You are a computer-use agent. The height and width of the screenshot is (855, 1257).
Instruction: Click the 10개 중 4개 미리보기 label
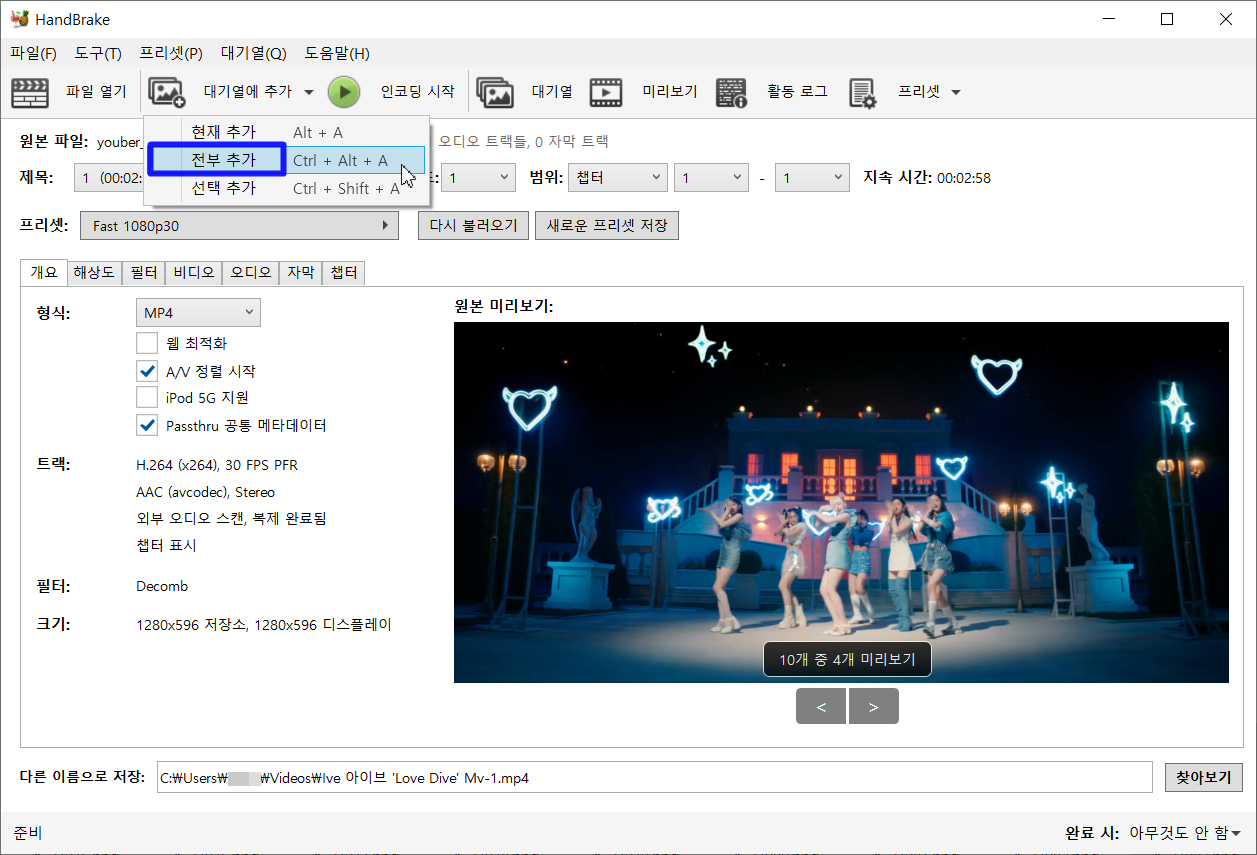tap(847, 660)
